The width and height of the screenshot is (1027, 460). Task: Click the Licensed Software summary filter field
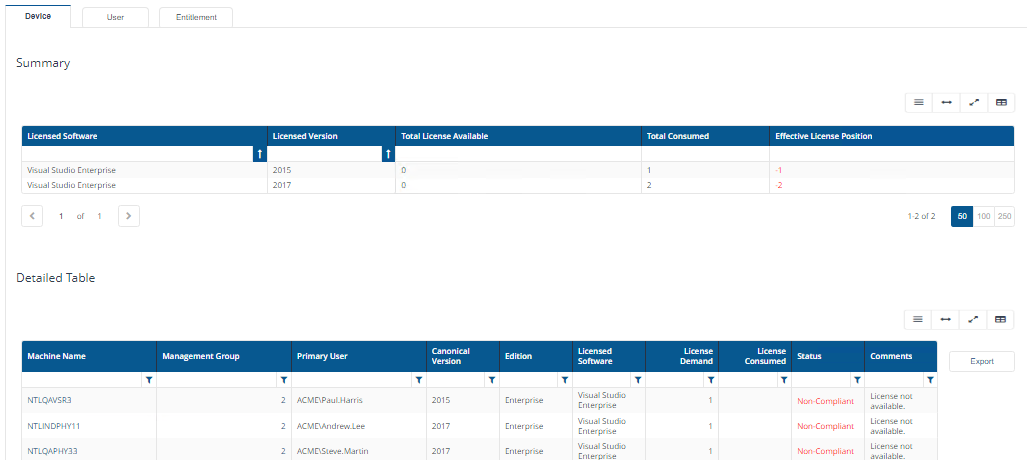138,154
